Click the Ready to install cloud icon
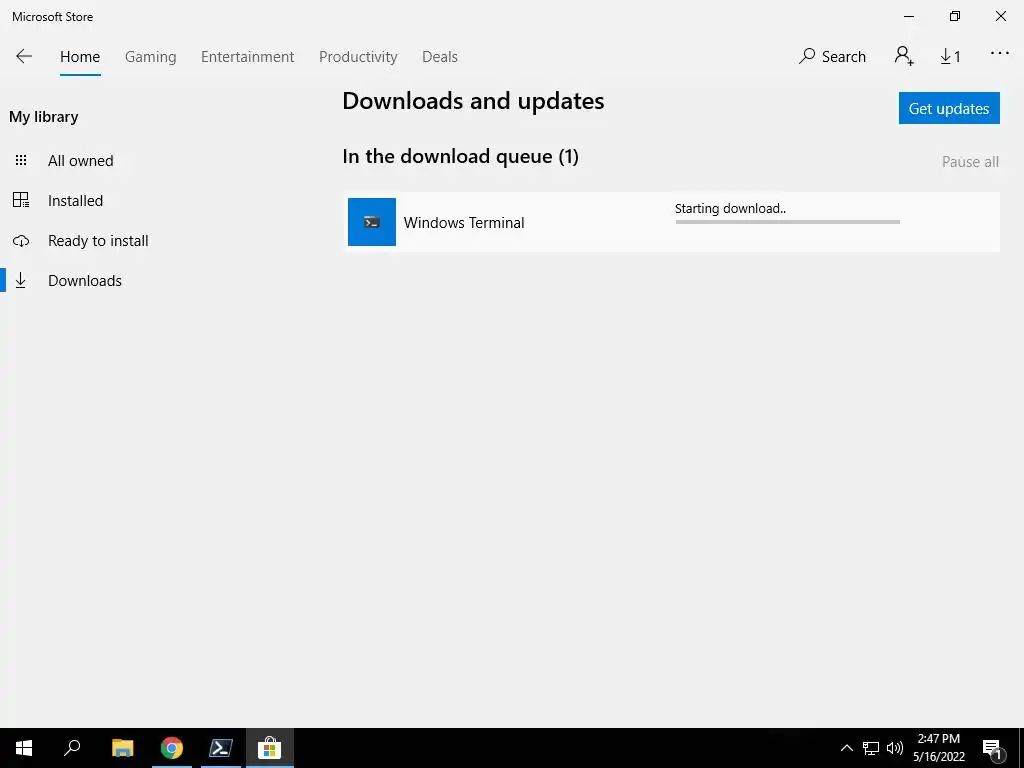The image size is (1024, 768). 21,241
